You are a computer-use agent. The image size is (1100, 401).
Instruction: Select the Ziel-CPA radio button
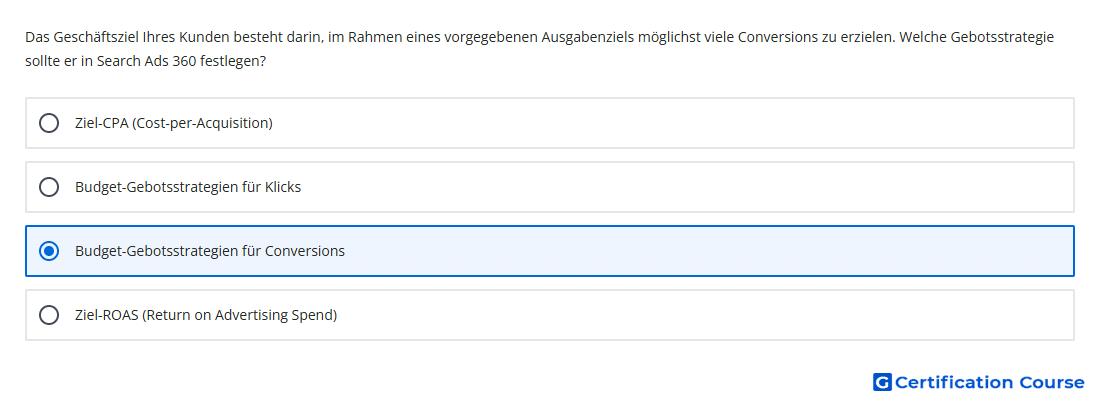[49, 123]
